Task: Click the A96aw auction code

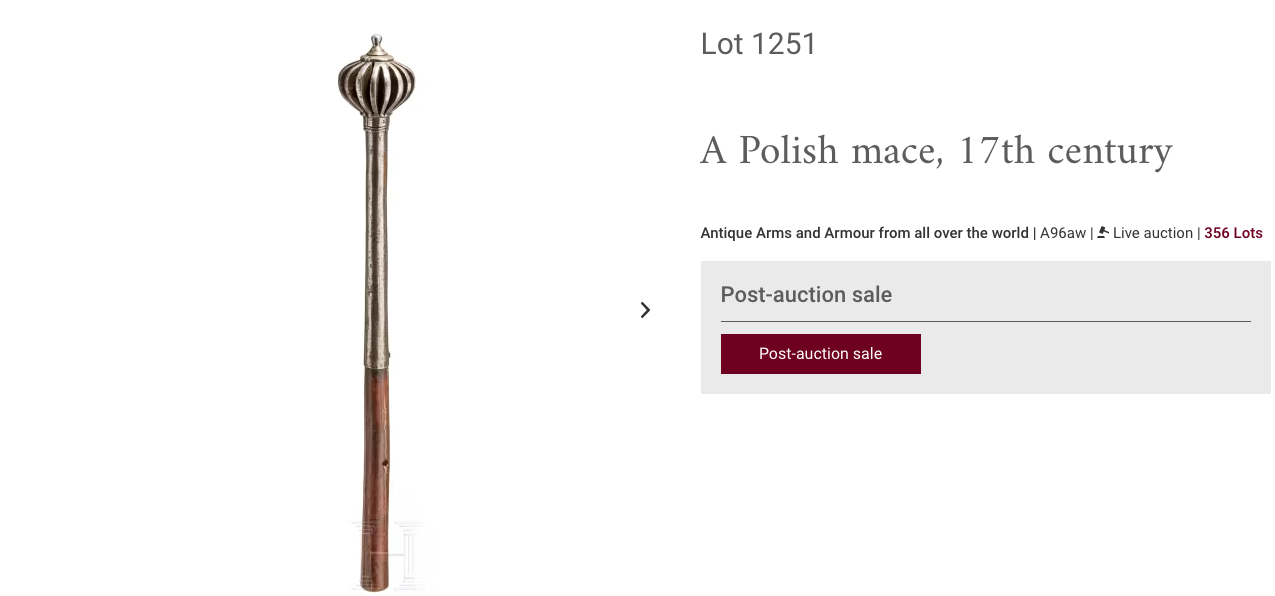Action: 1062,233
